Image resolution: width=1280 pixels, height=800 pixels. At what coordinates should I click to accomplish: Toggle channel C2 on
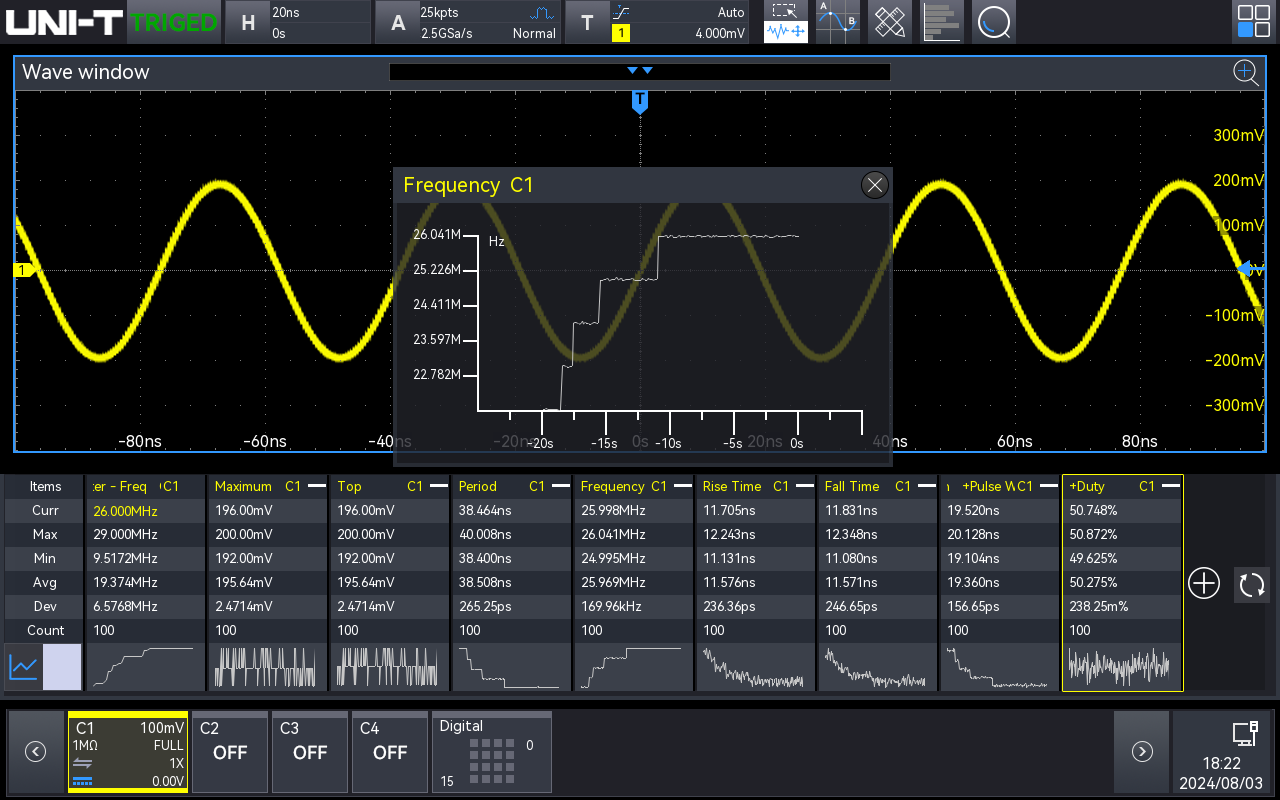point(230,751)
